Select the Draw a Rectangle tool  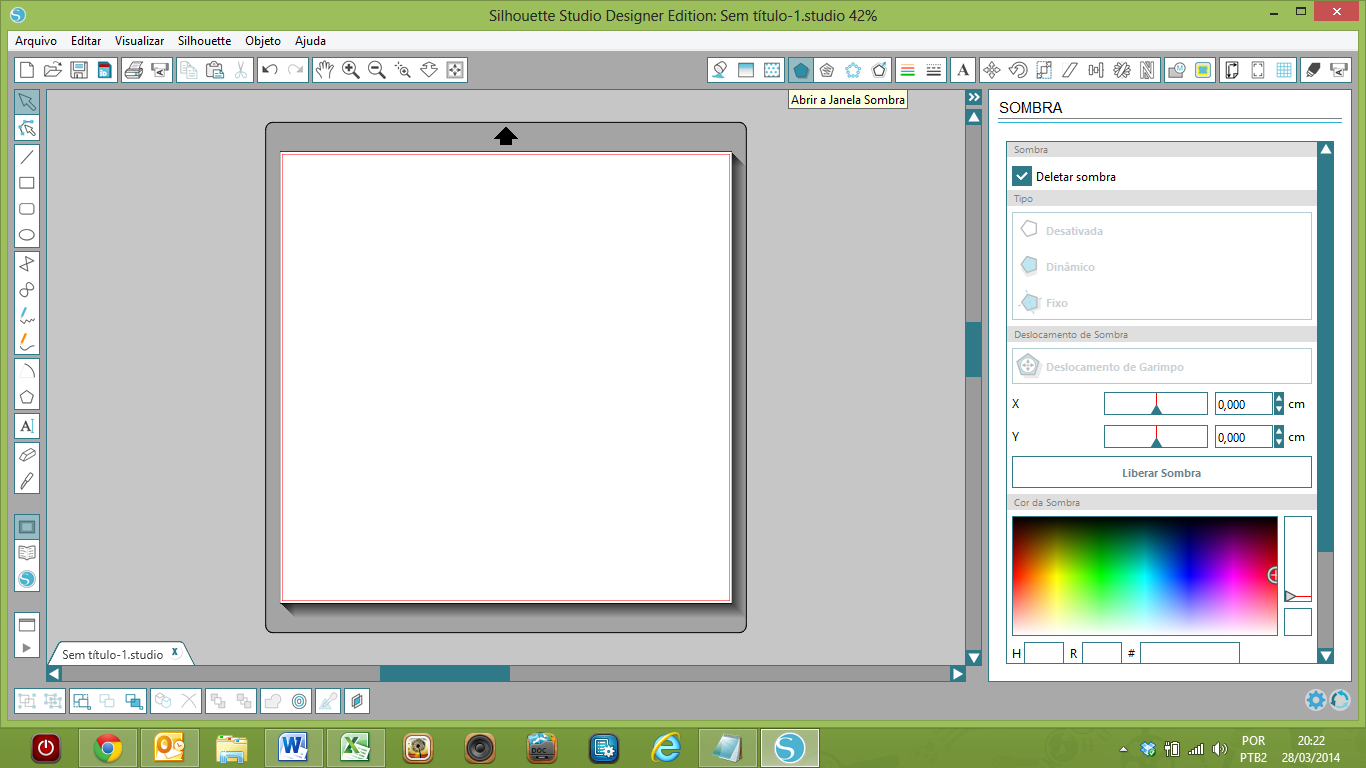point(27,183)
